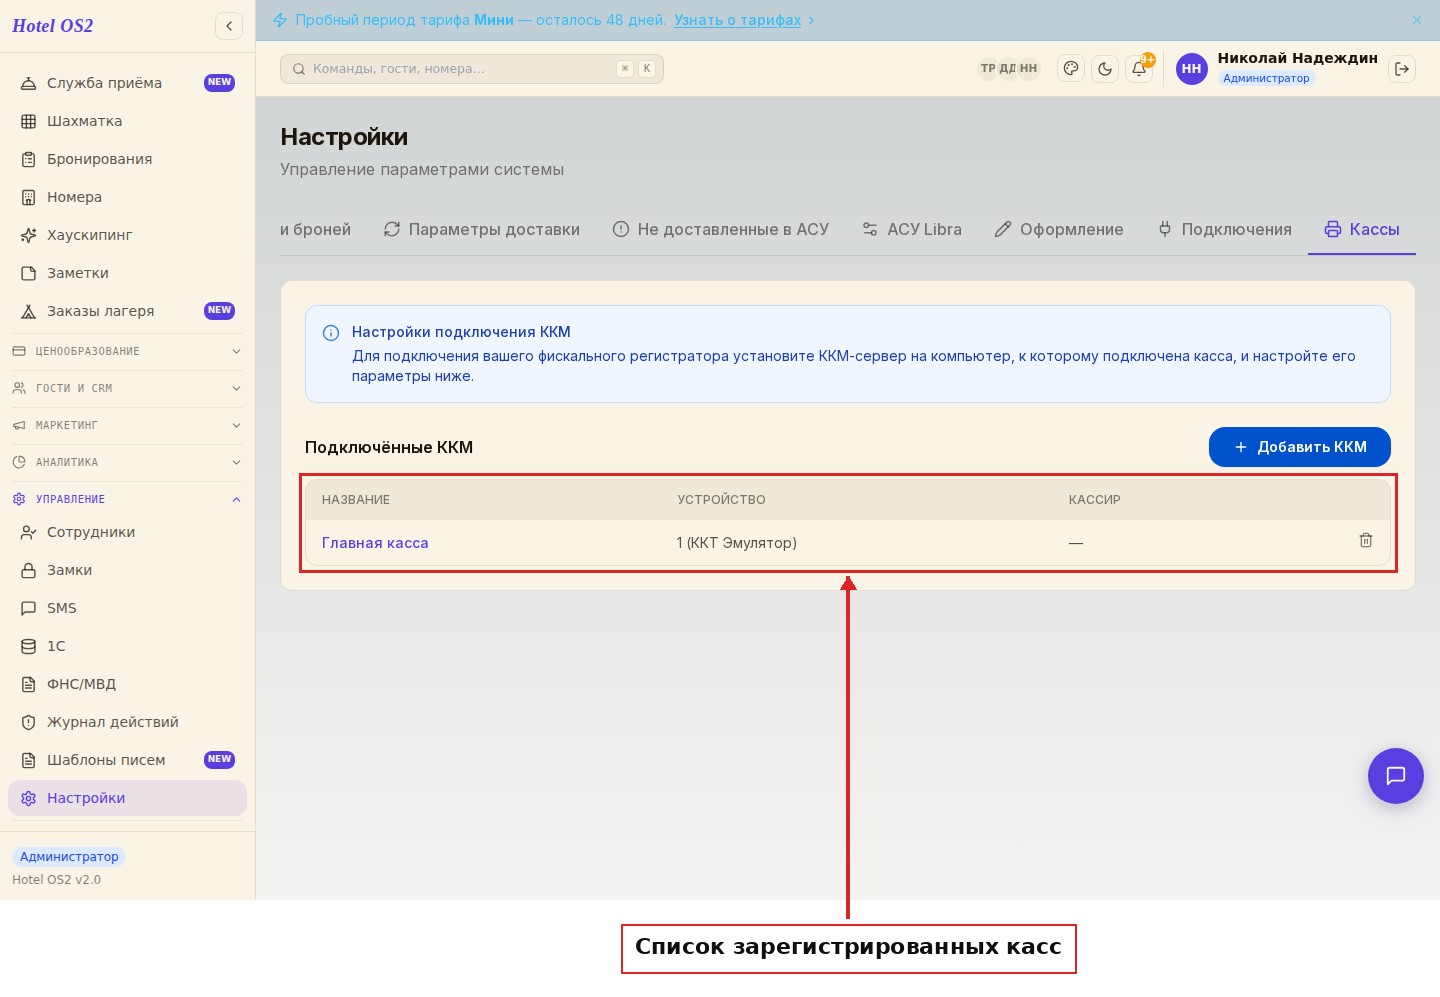This screenshot has width=1440, height=997.
Task: Open Главная касса link
Action: (375, 543)
